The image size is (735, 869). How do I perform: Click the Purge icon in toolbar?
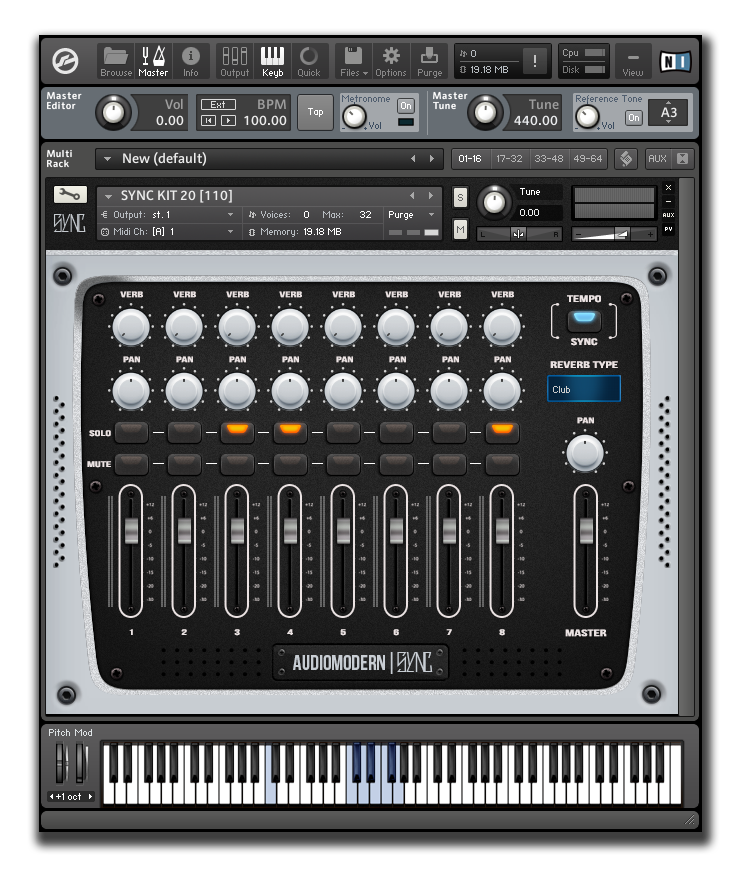[x=430, y=62]
